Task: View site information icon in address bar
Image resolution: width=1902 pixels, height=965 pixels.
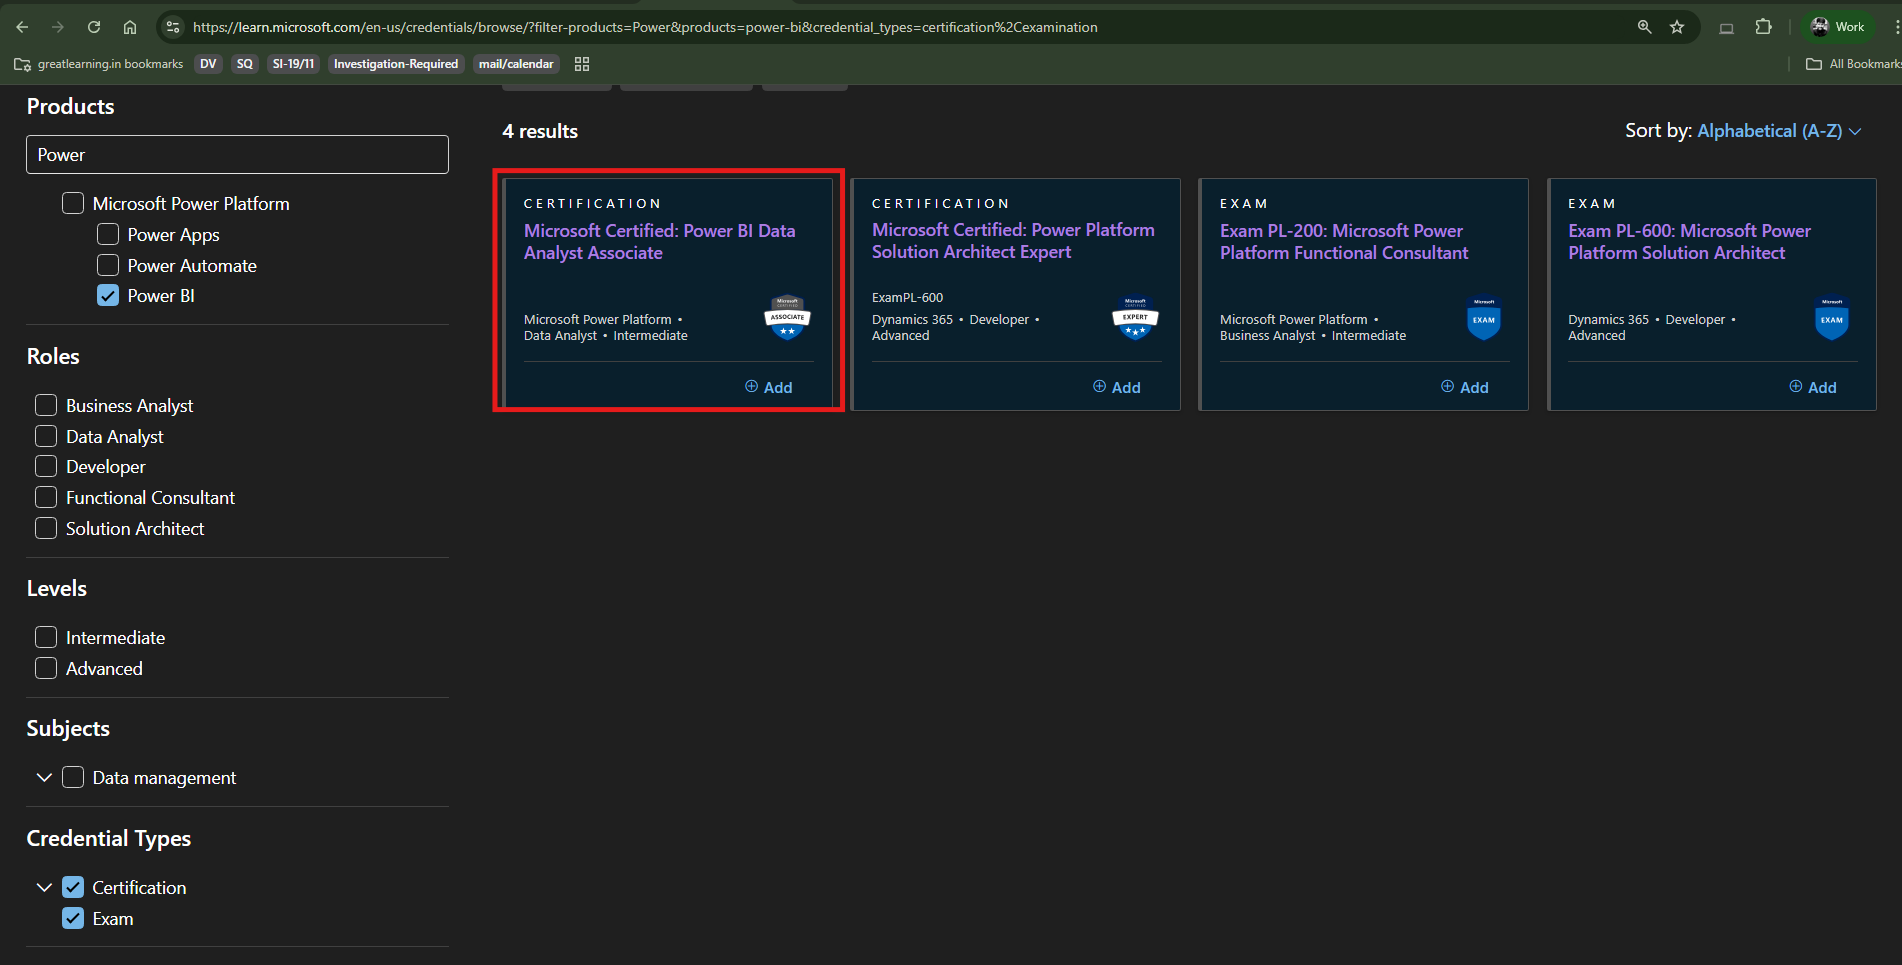Action: coord(173,27)
